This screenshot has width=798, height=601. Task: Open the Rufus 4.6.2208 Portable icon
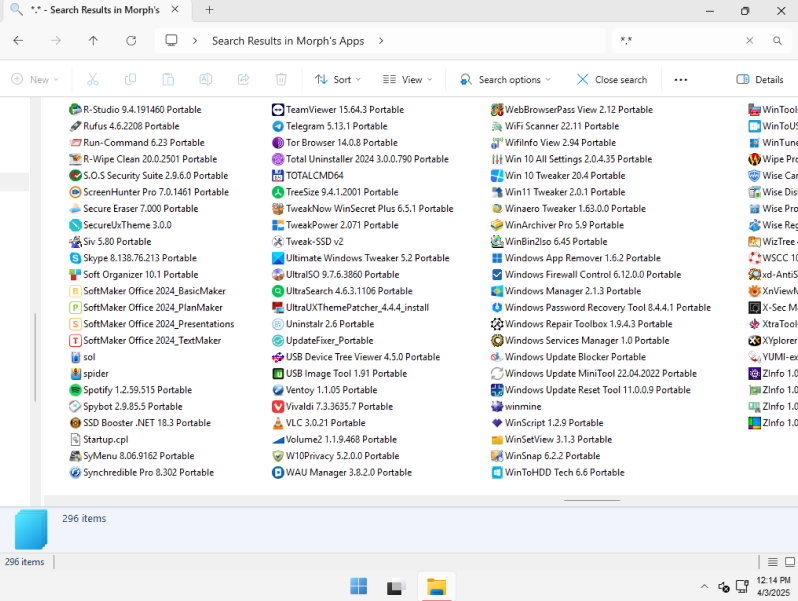click(75, 126)
